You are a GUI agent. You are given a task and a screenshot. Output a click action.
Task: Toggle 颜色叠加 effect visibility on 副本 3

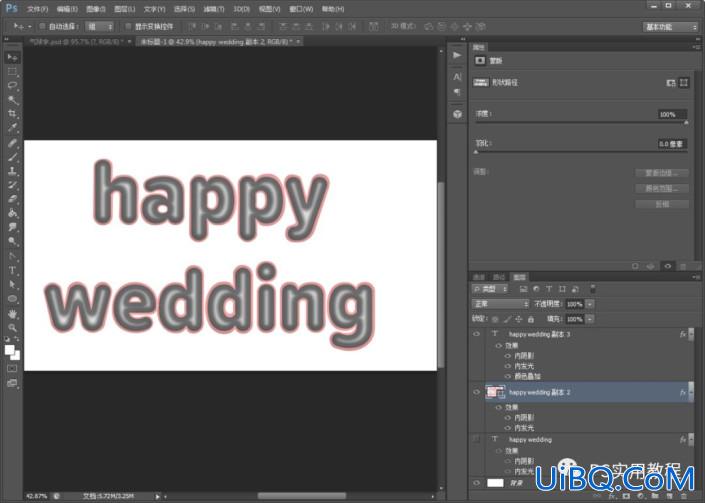508,376
